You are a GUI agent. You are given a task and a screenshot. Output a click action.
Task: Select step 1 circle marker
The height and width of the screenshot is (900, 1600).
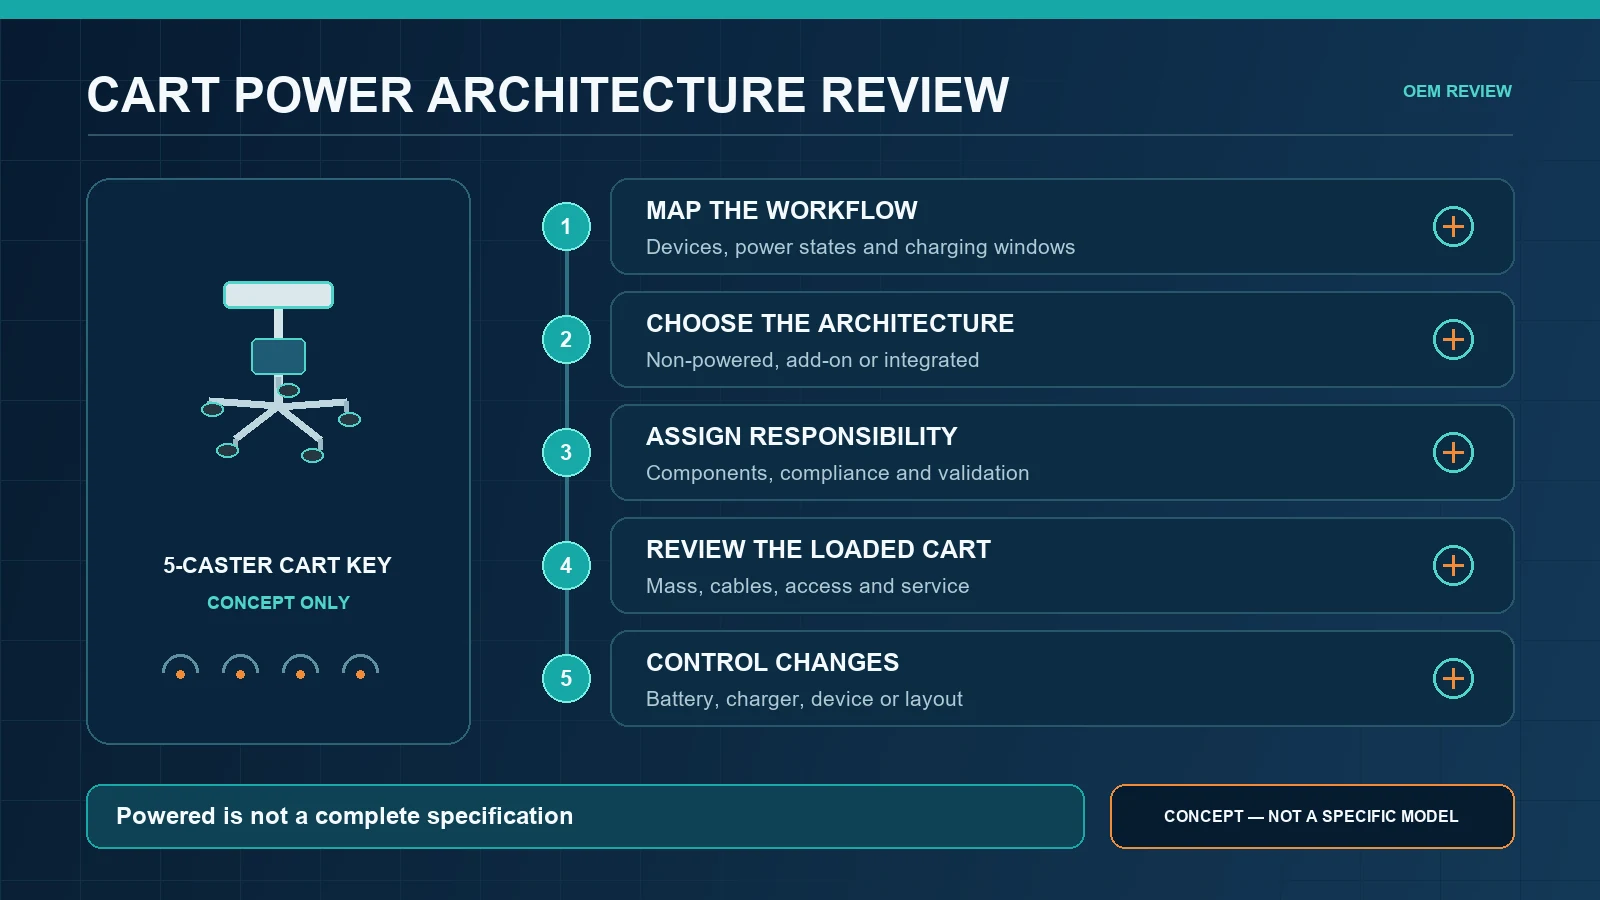point(566,227)
